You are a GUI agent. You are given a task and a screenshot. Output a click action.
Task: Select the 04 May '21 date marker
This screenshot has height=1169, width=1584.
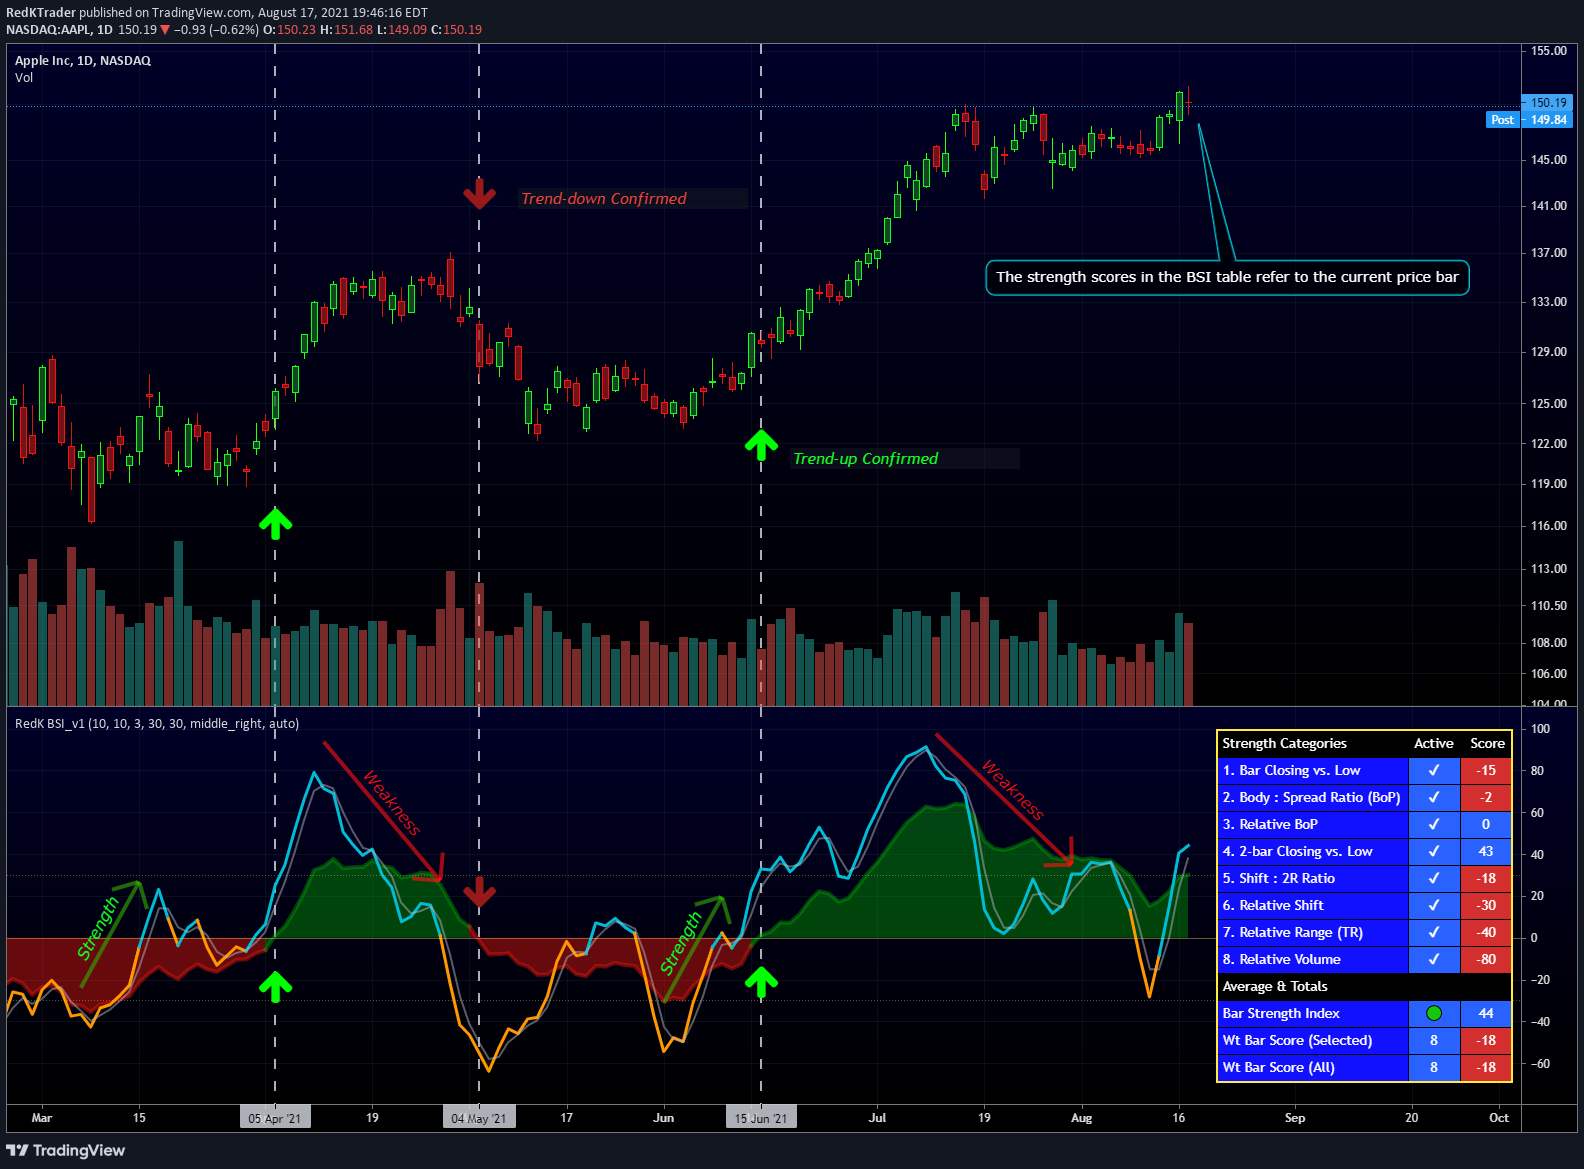coord(479,1118)
